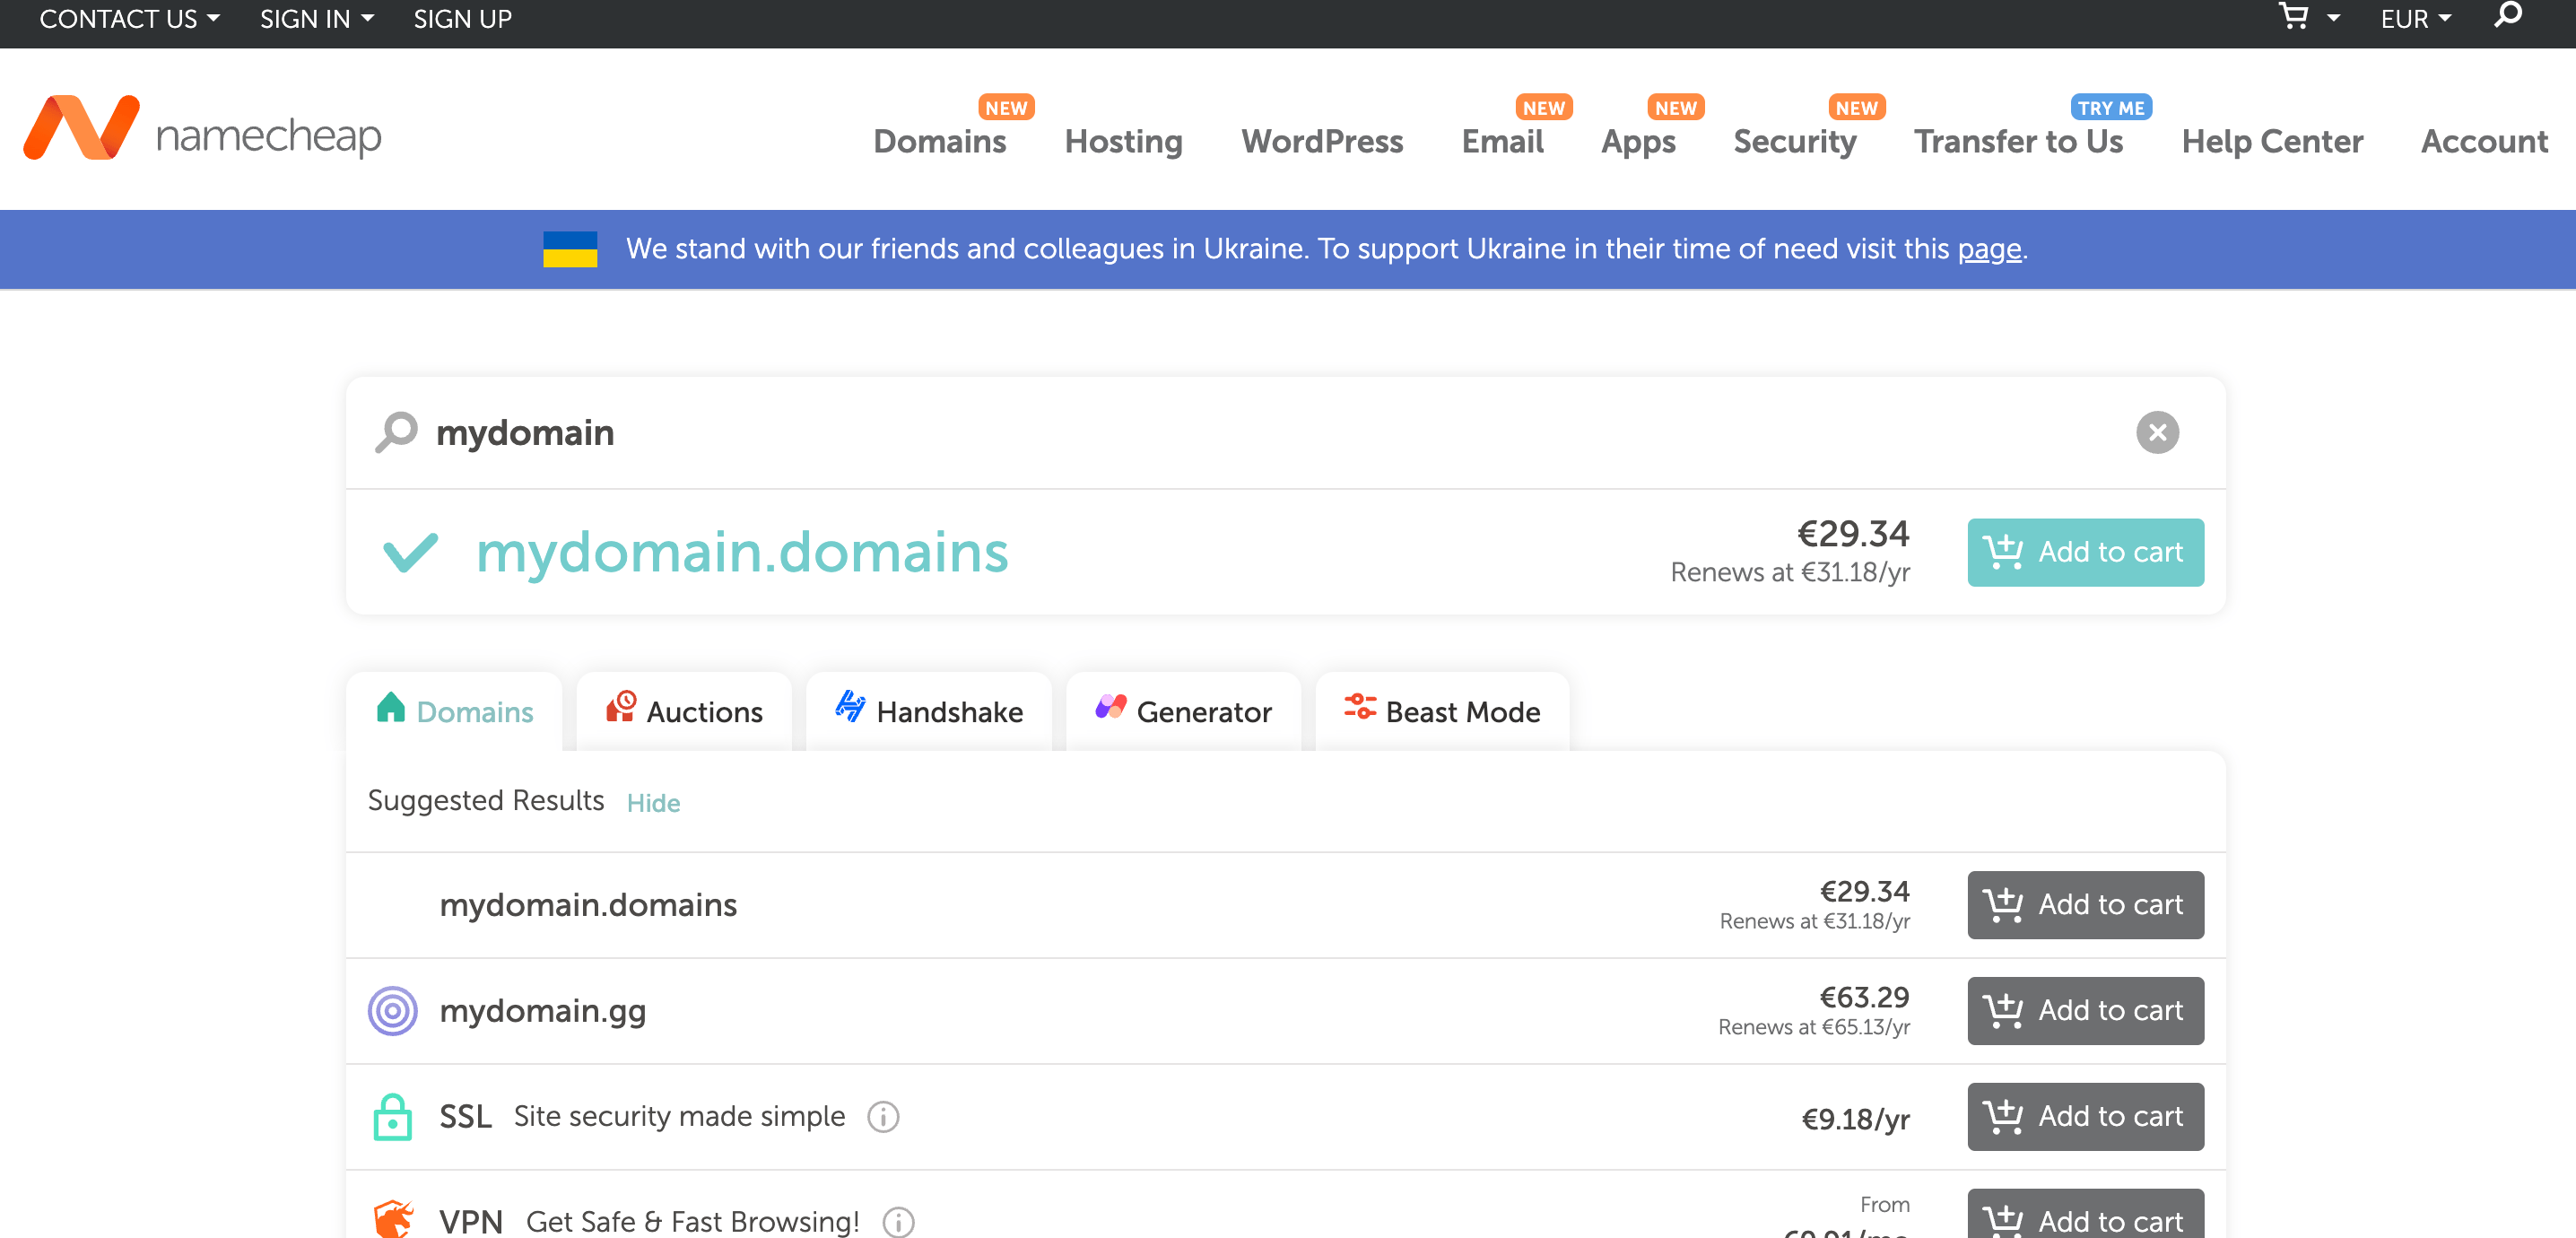Click the SIGN UP link
The image size is (2576, 1238).
[463, 19]
